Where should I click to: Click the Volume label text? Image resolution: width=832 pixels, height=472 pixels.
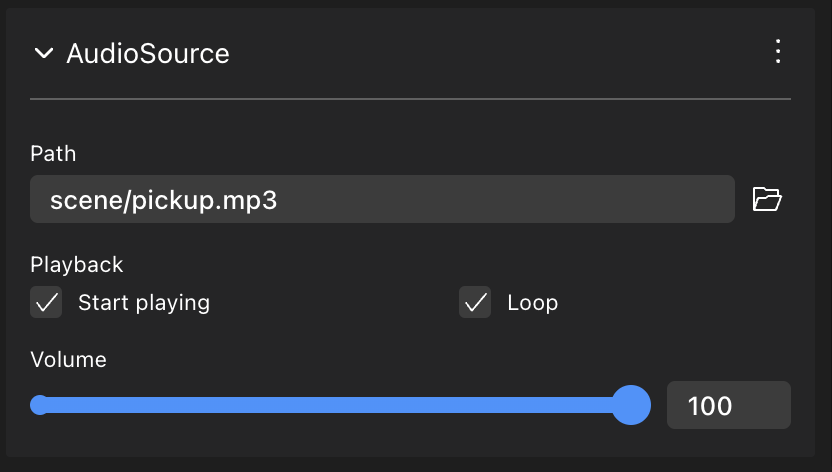pos(68,359)
